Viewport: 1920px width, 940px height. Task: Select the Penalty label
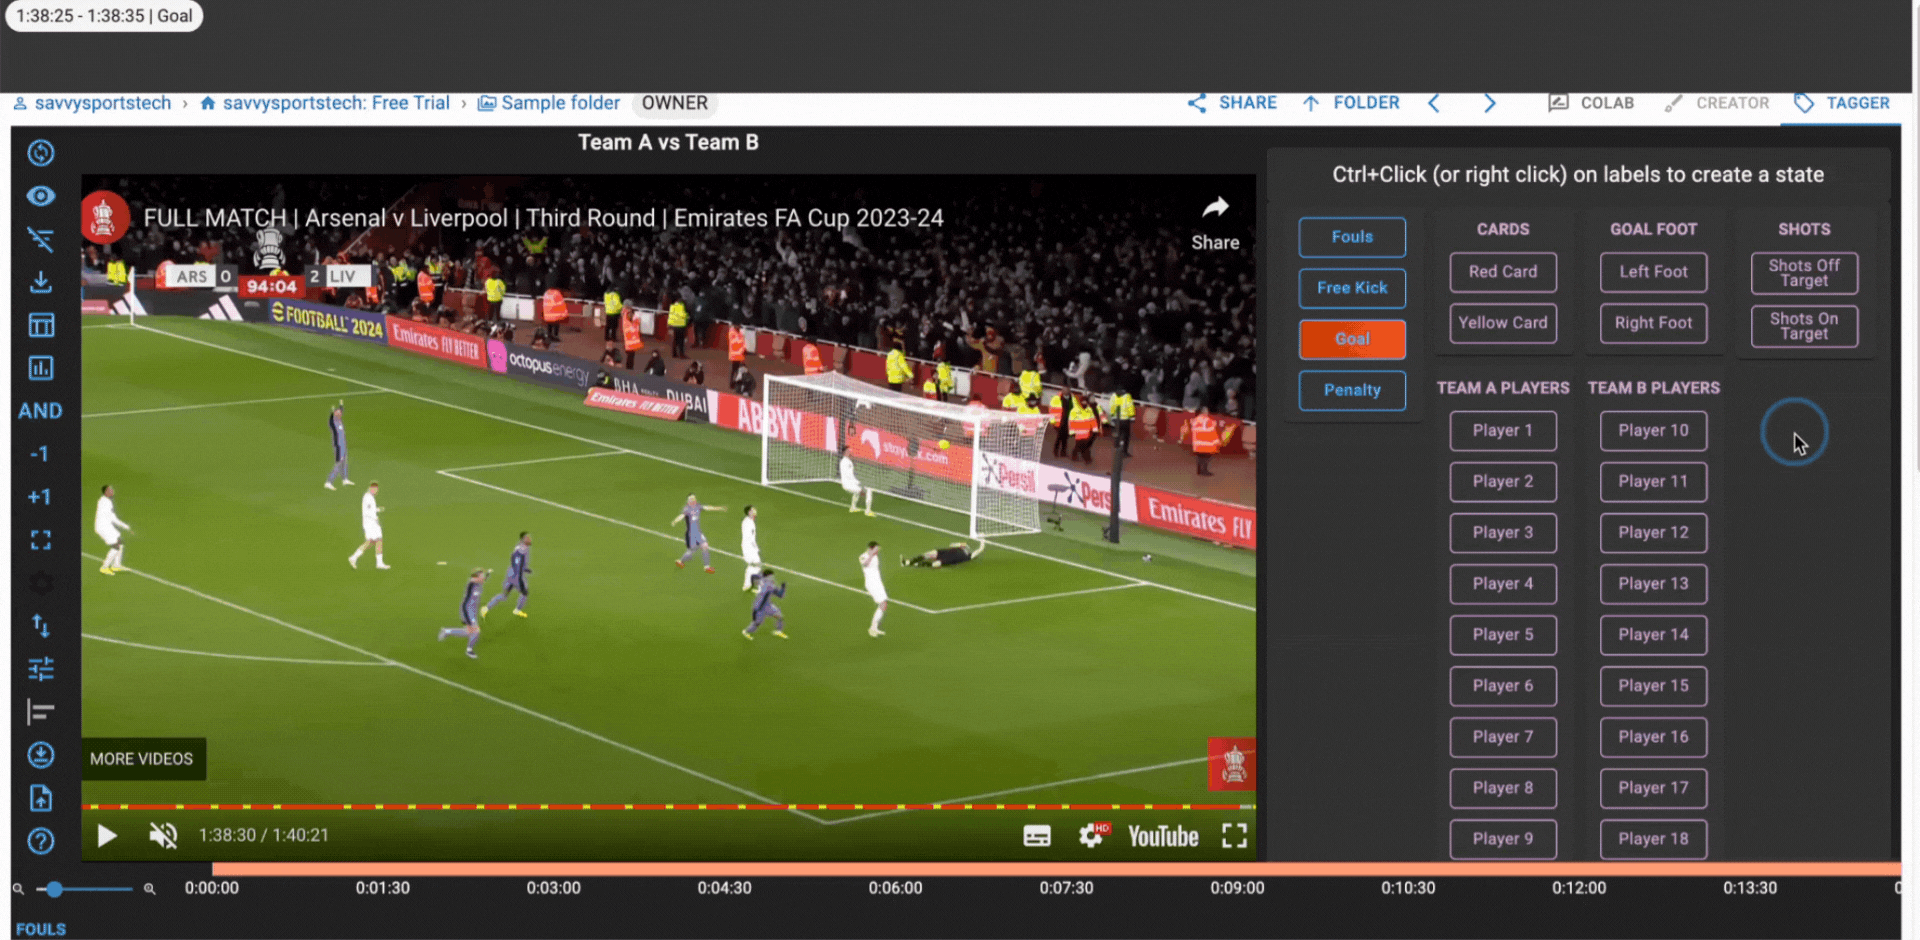[x=1352, y=390]
